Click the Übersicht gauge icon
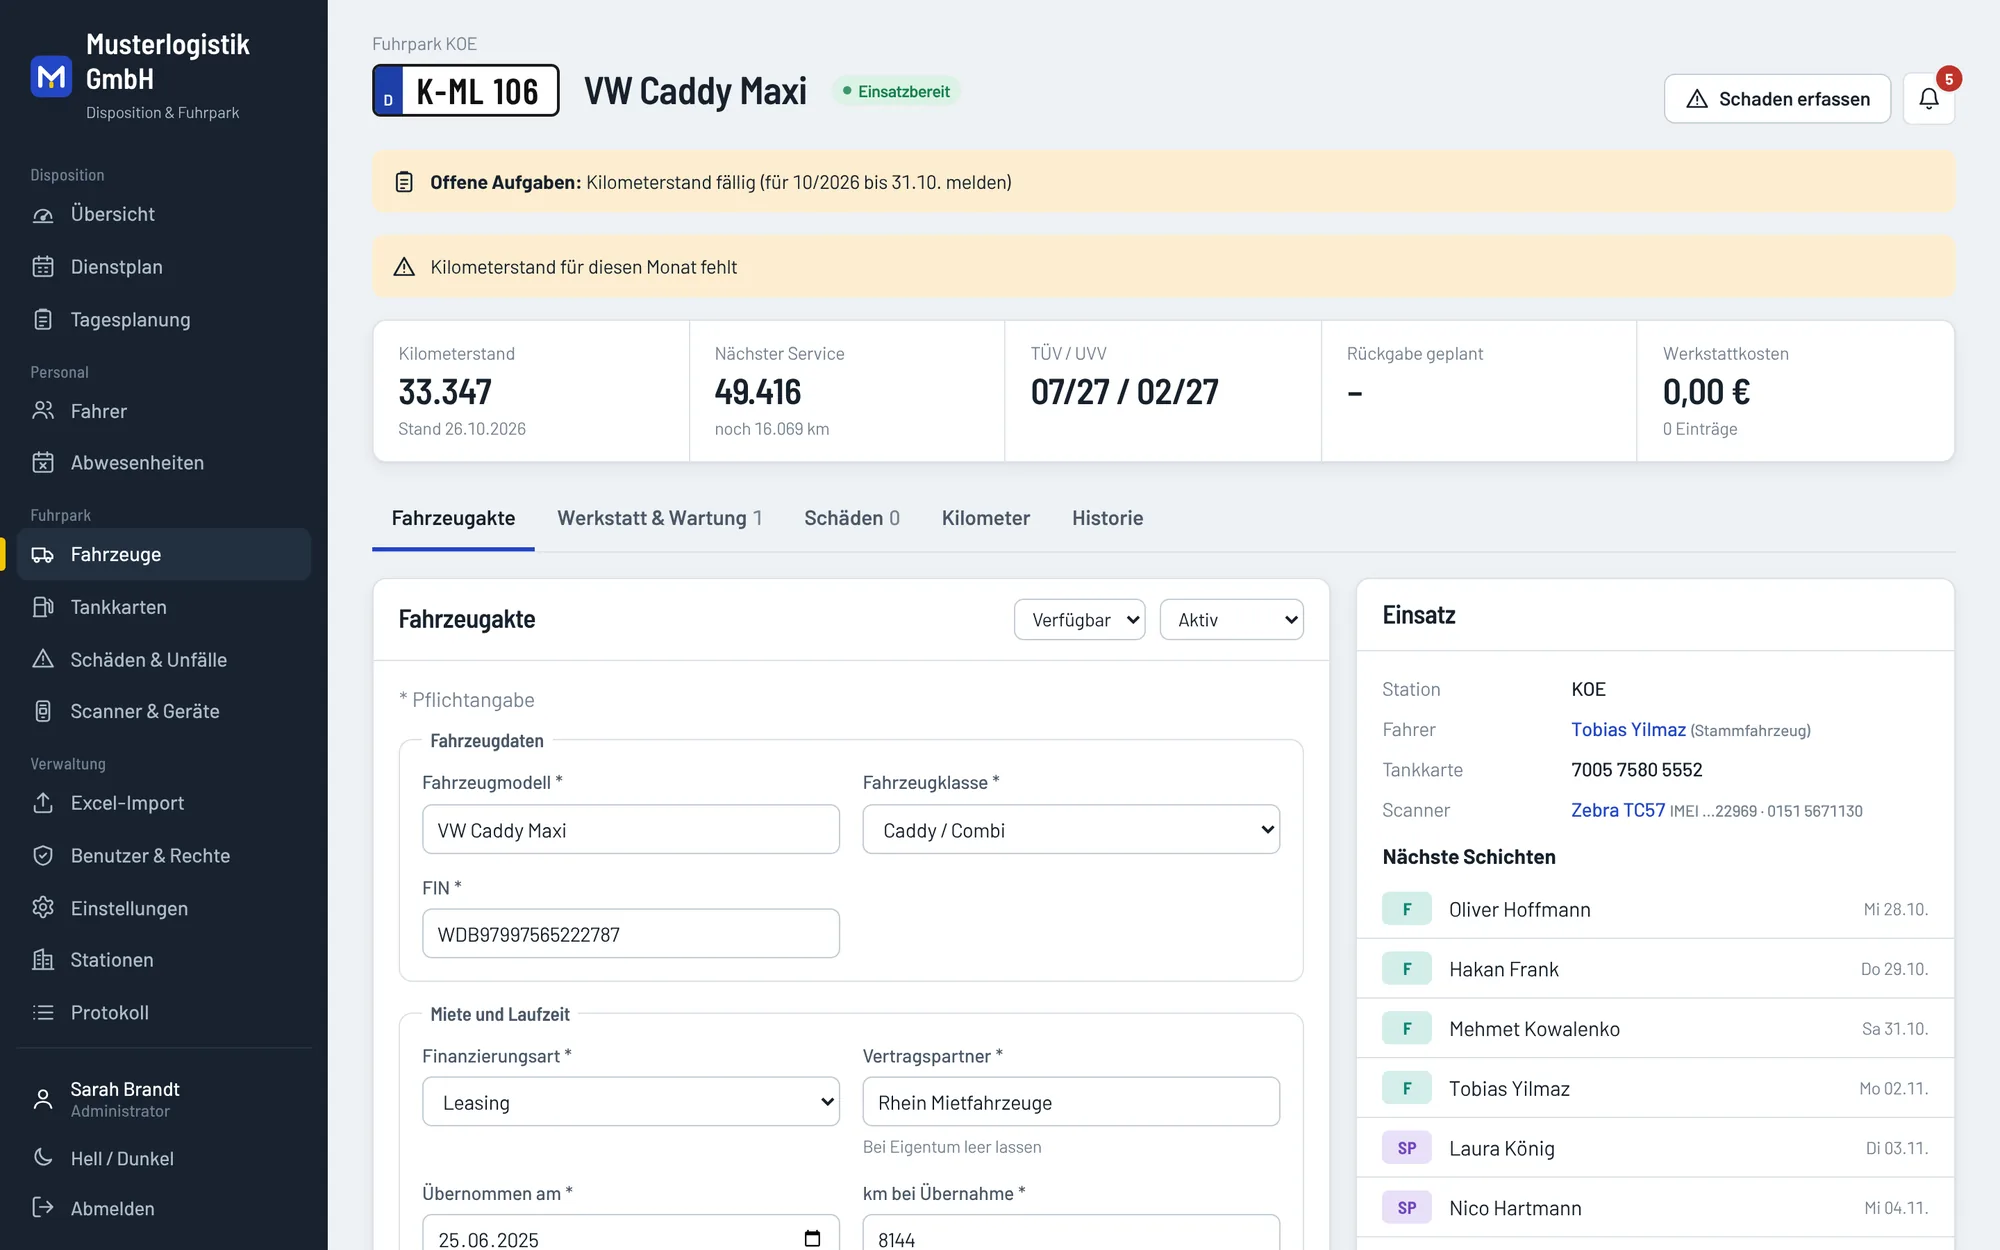This screenshot has height=1250, width=2000. coord(43,214)
